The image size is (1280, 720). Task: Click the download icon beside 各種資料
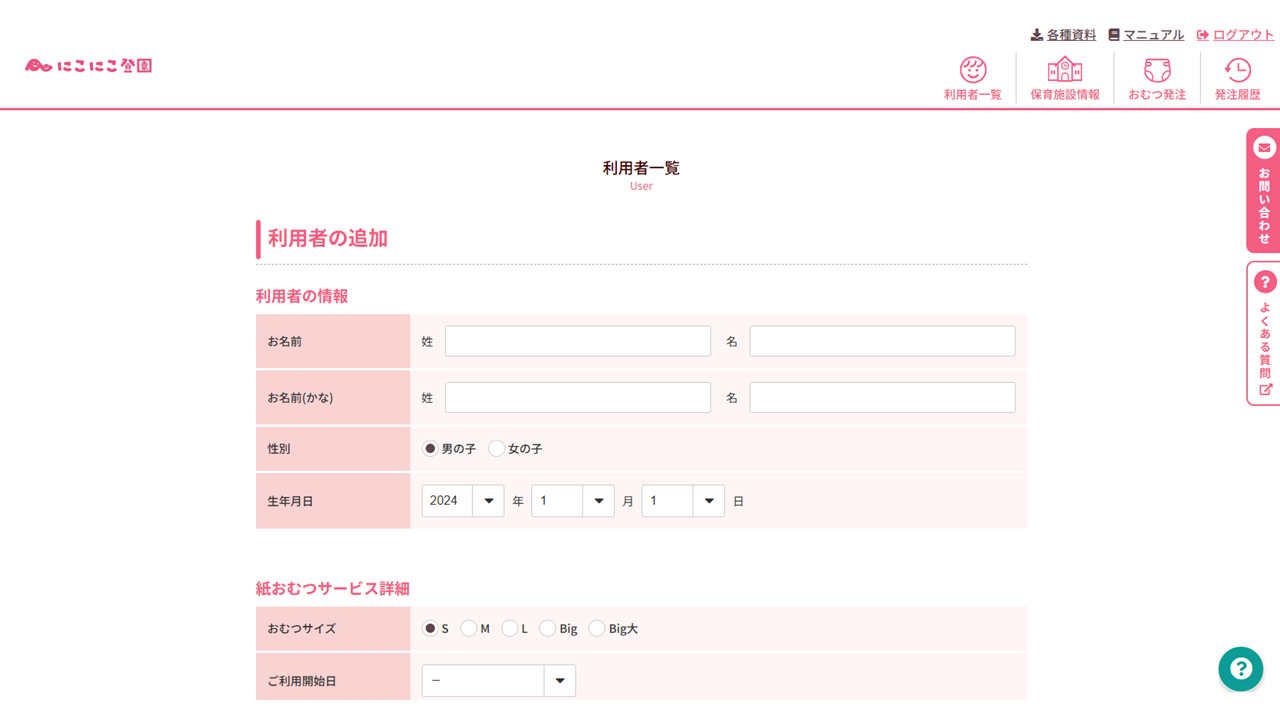(1035, 34)
